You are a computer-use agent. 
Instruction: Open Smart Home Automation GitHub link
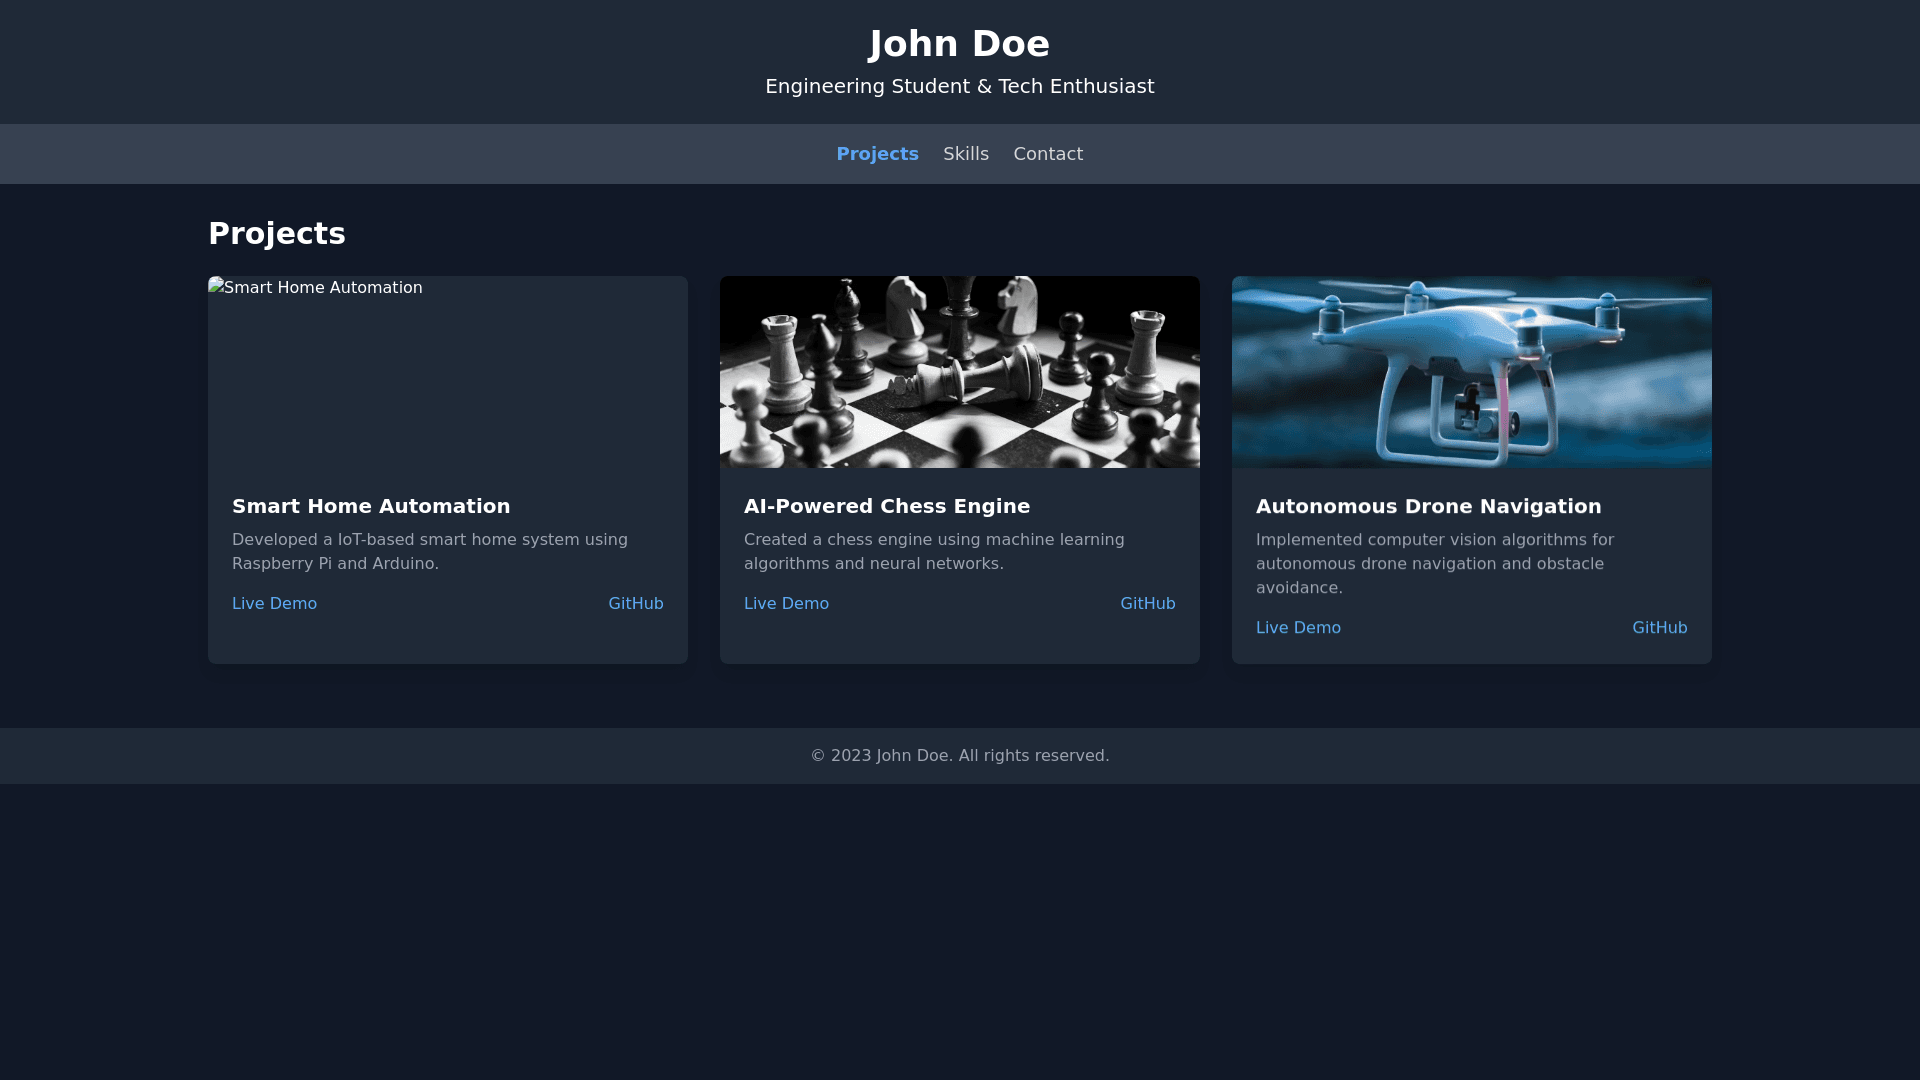coord(635,604)
